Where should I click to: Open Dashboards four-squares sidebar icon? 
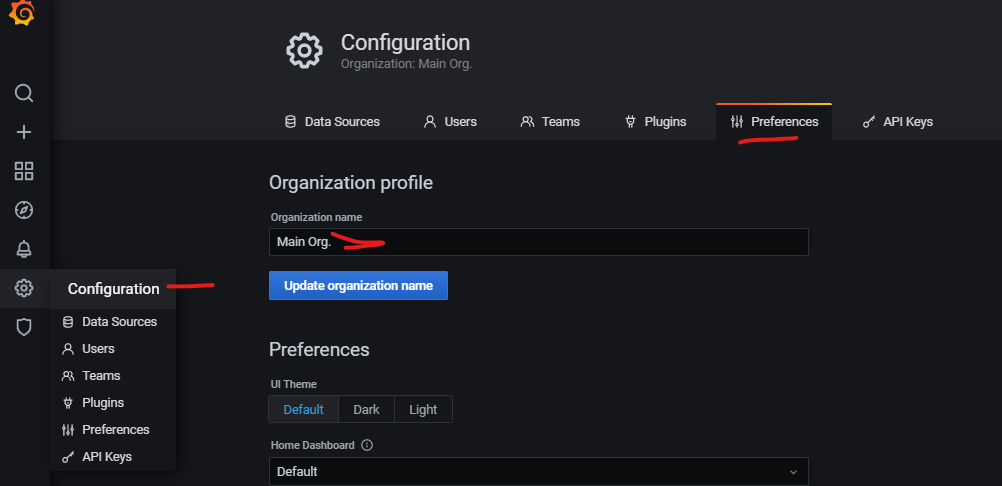pos(24,171)
